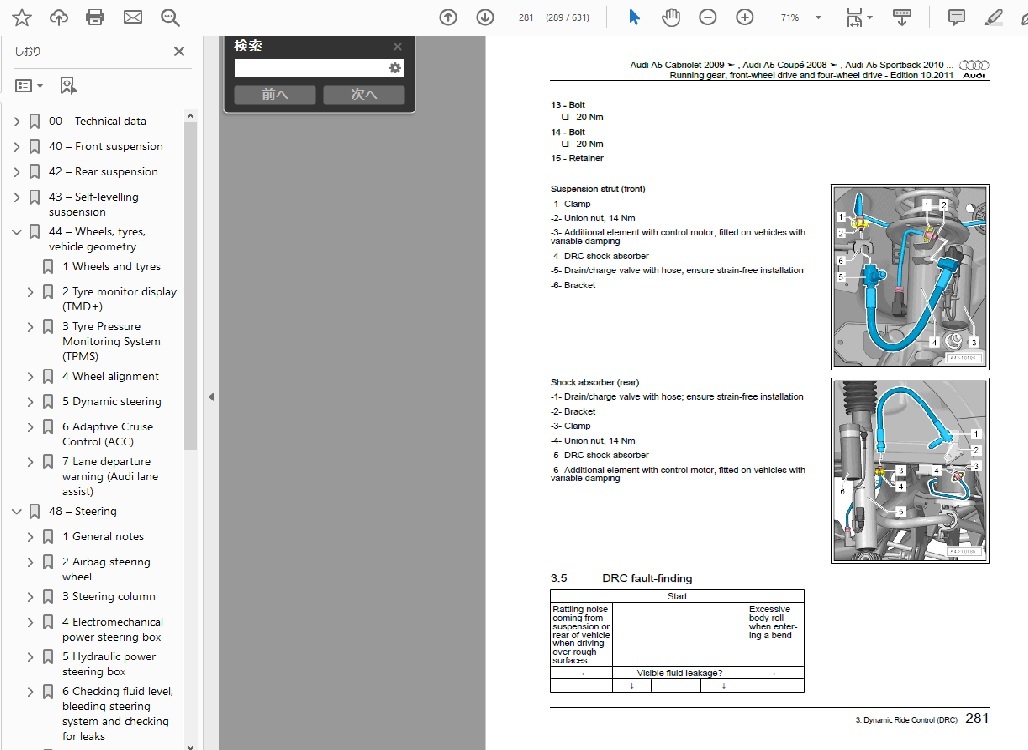Open 6 Adaptive Cruise Control bookmark
The height and width of the screenshot is (750, 1028).
(x=108, y=434)
